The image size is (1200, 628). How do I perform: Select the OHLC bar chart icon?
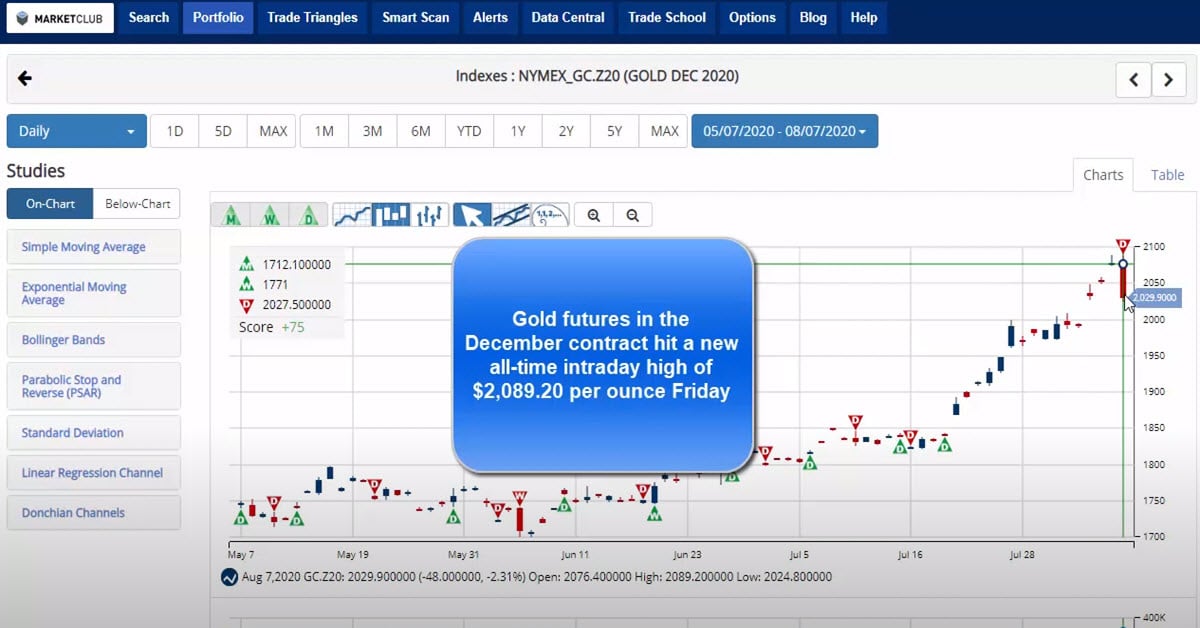click(x=430, y=215)
